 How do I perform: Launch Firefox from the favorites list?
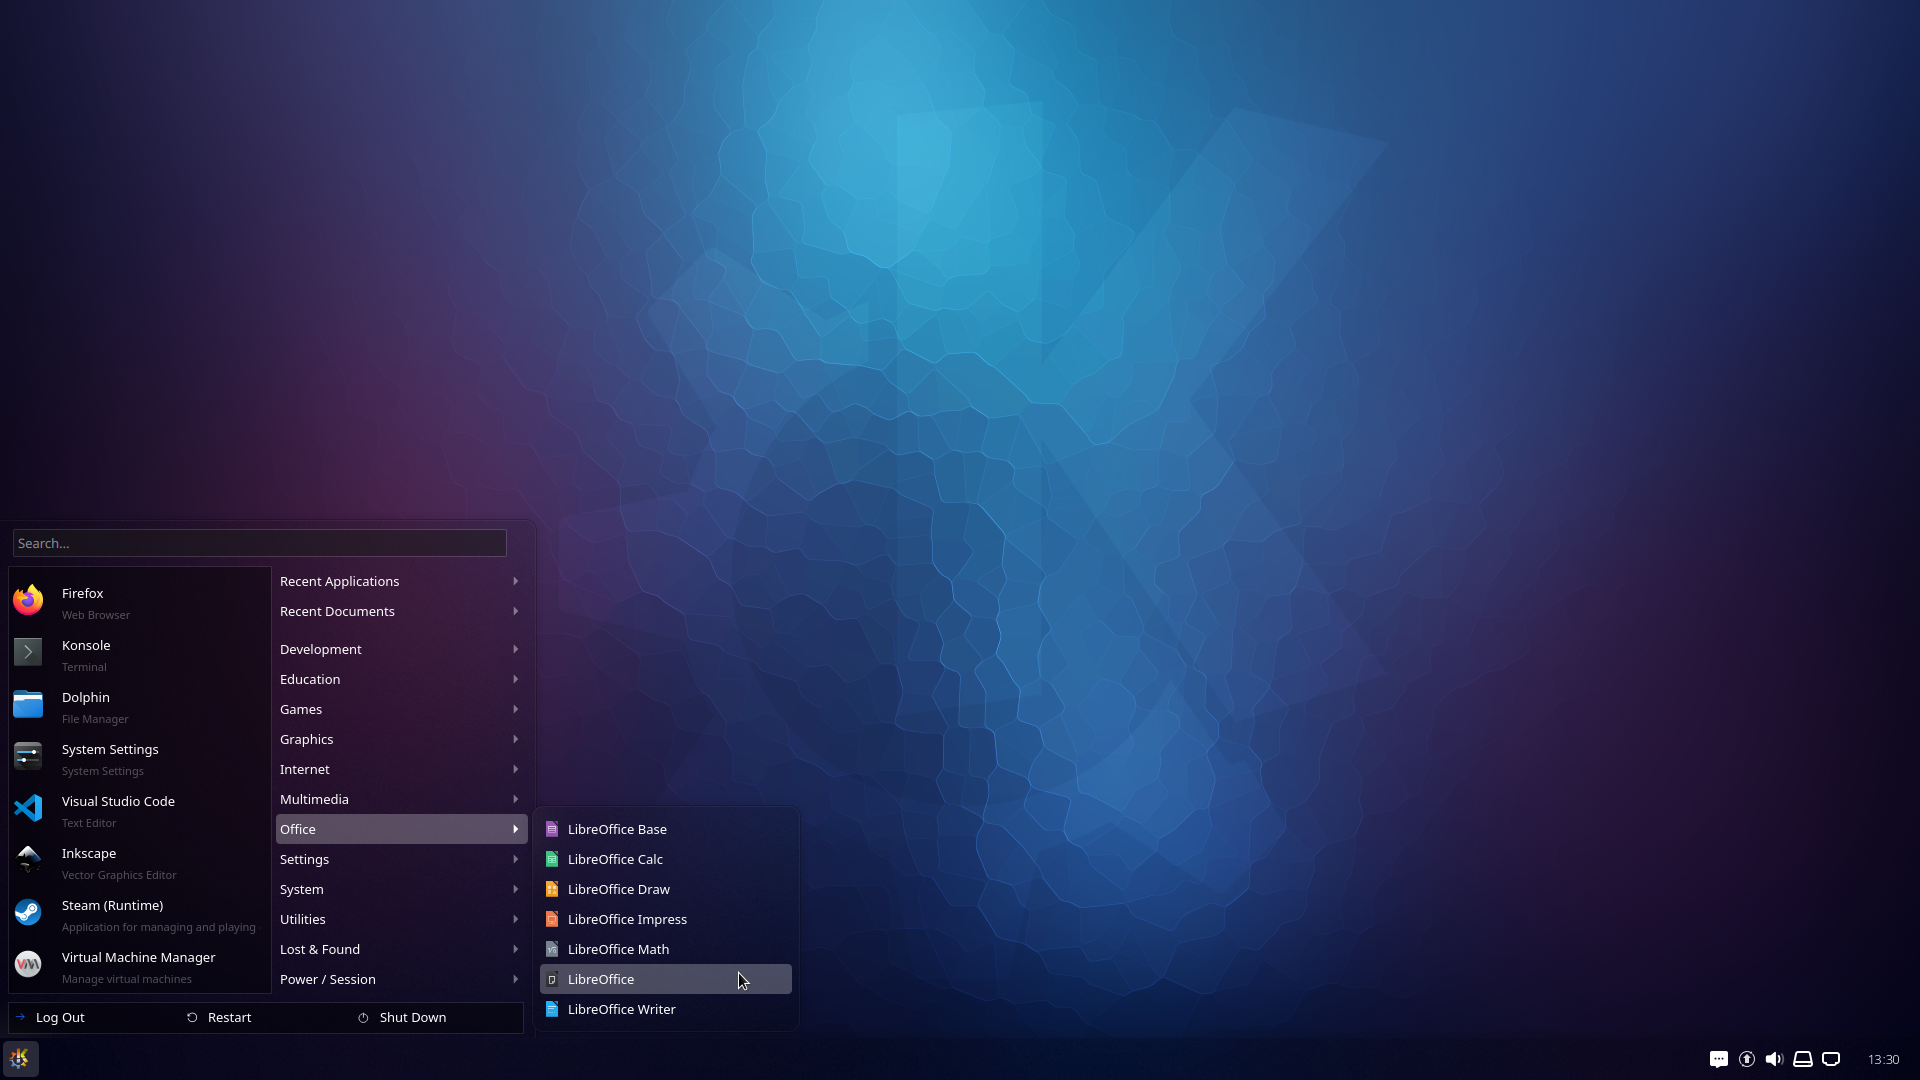[x=139, y=603]
